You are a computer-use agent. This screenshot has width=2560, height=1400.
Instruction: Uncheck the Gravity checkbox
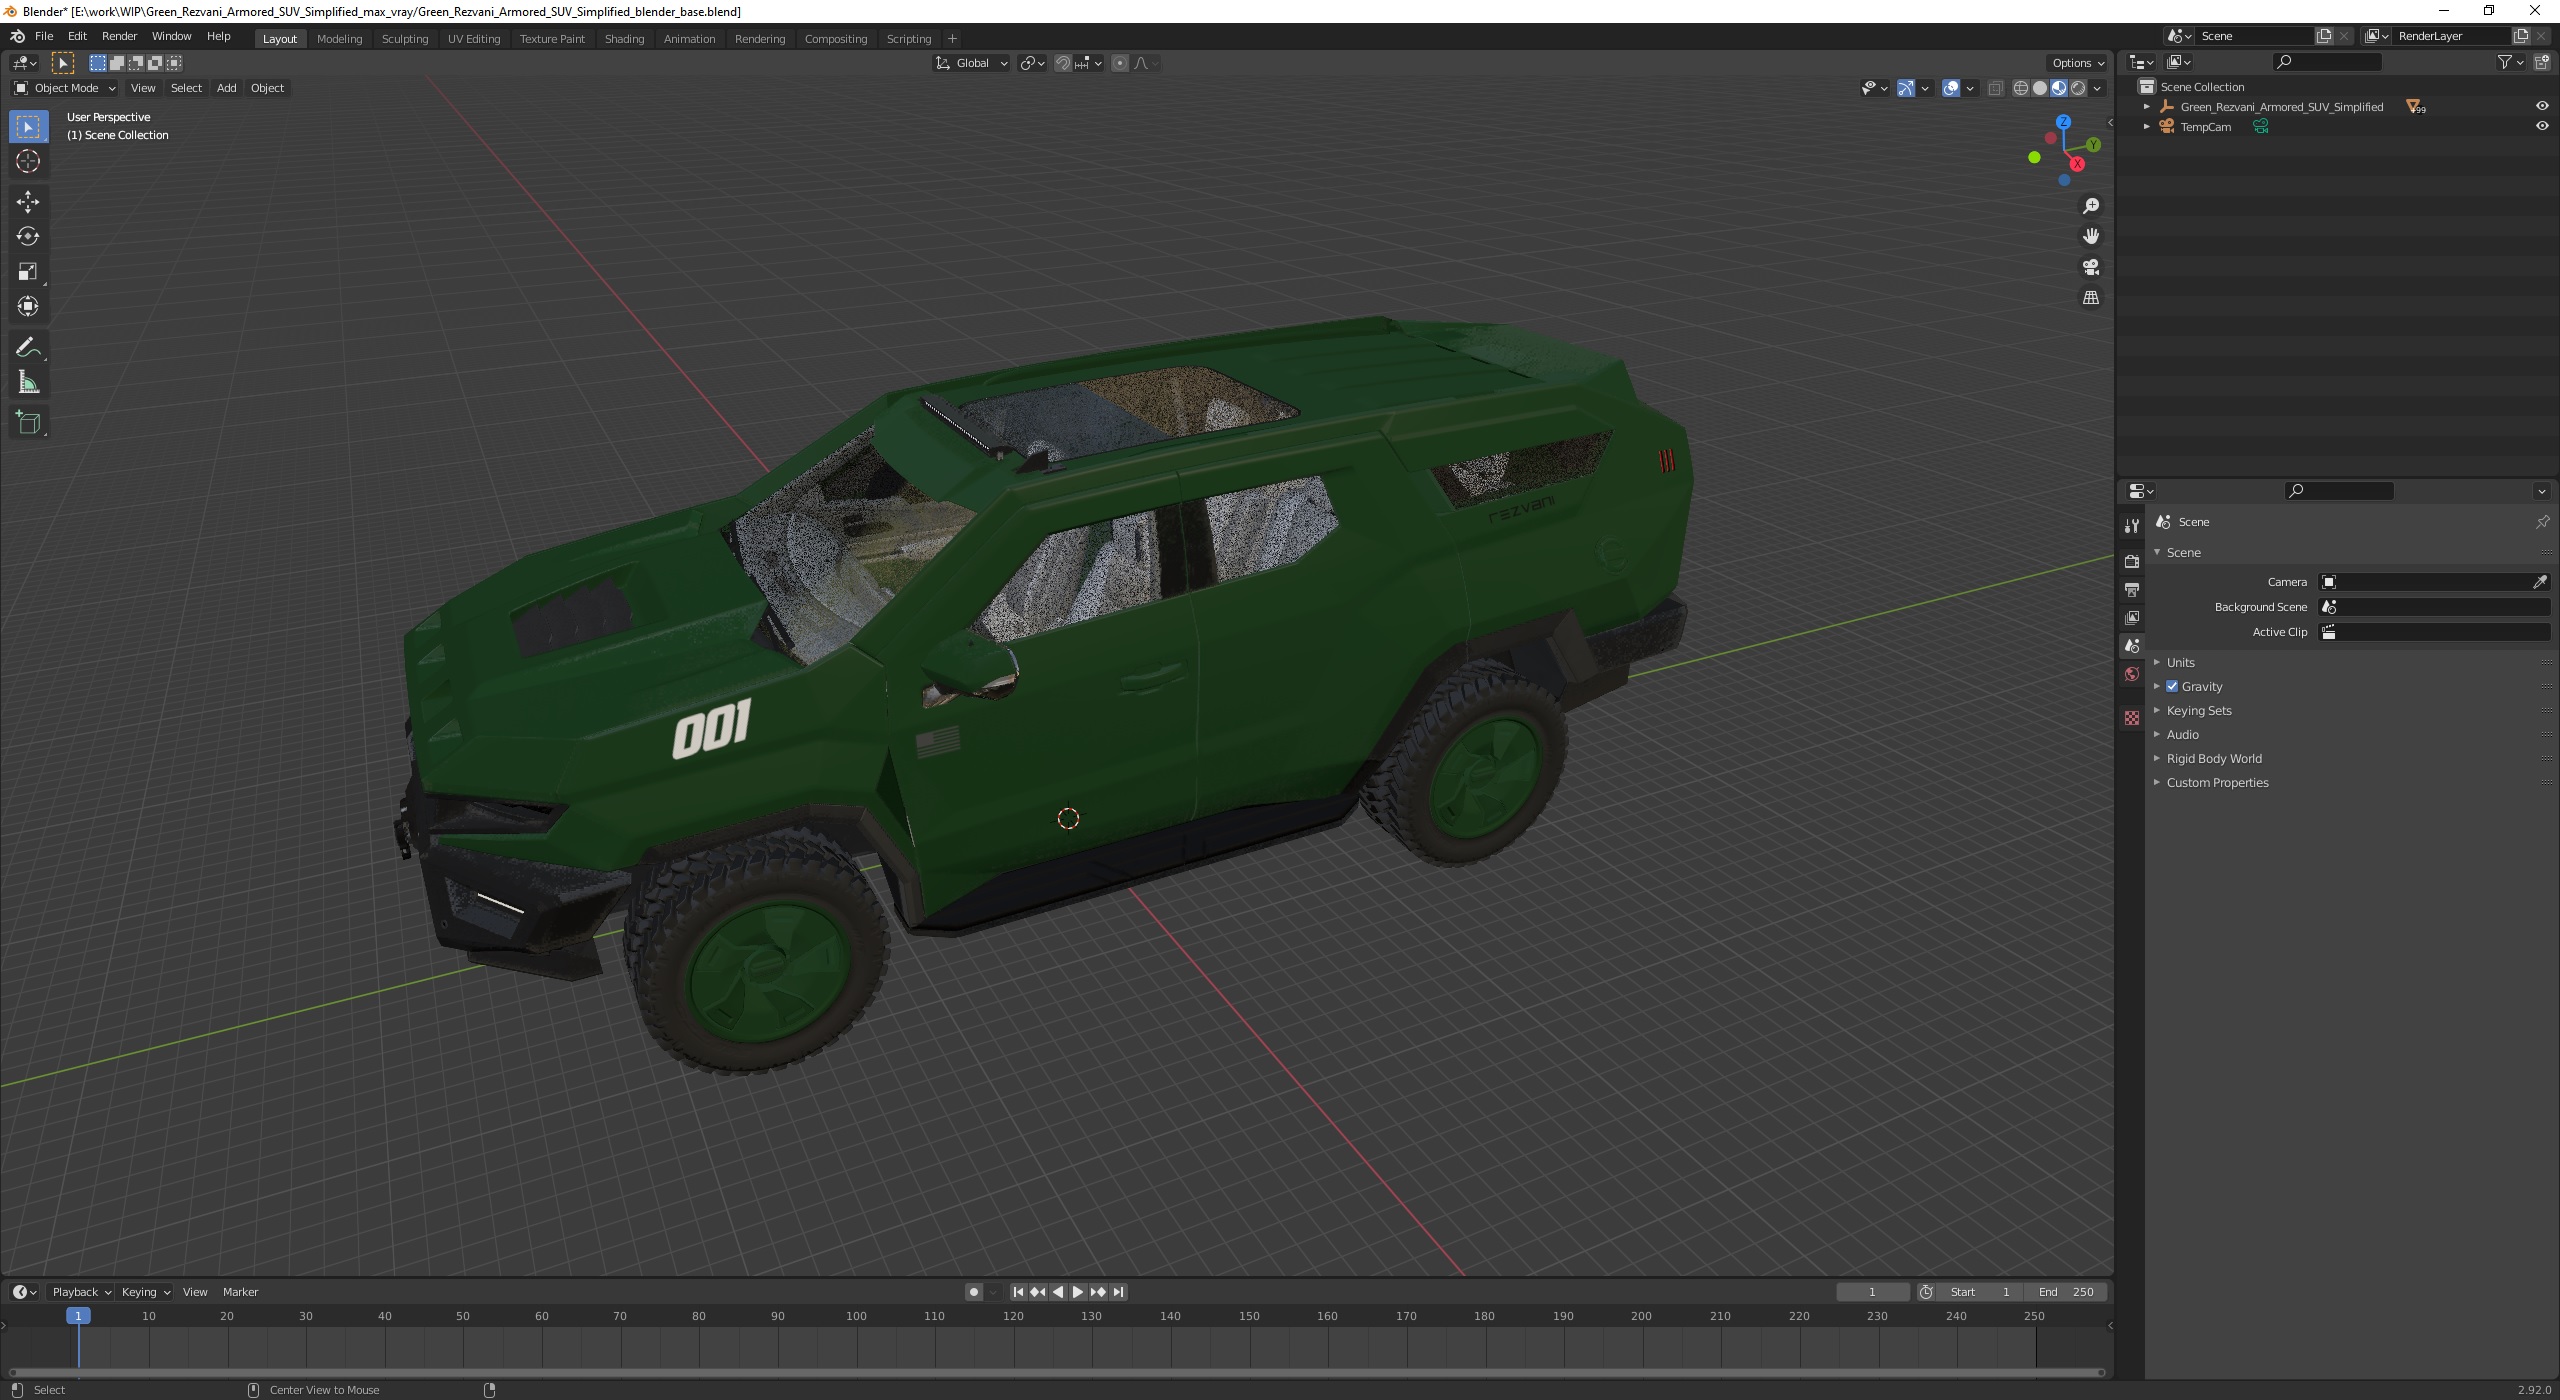(x=2171, y=686)
